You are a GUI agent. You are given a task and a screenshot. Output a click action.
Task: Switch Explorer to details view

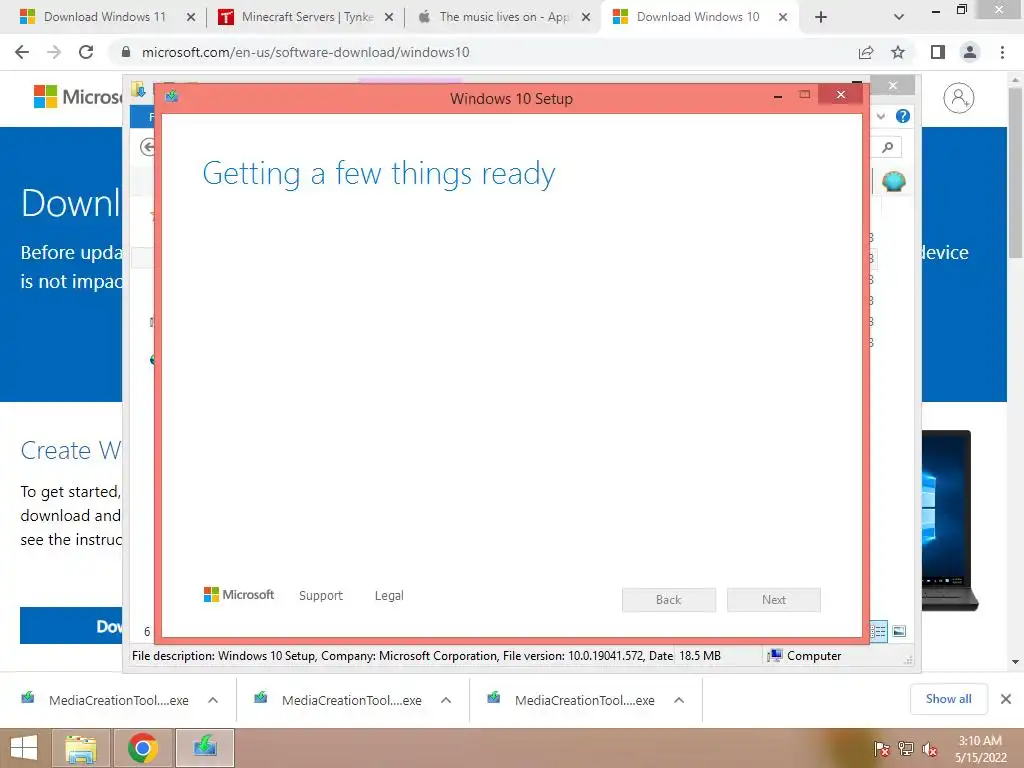[x=878, y=631]
